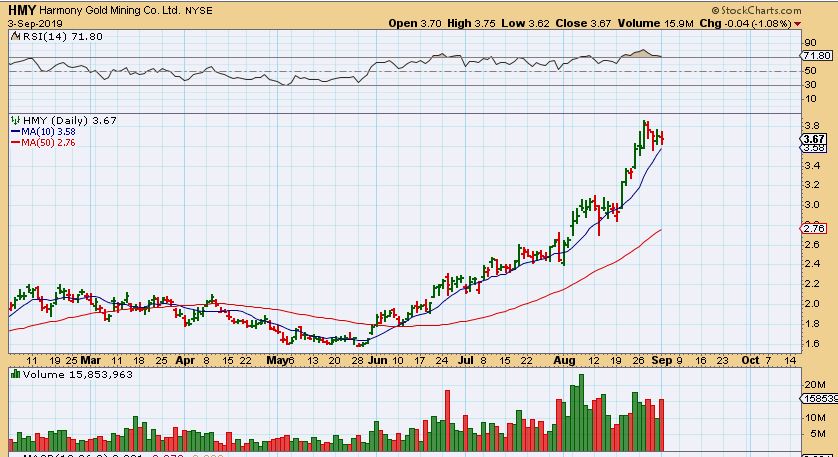The height and width of the screenshot is (457, 838).
Task: Click the red down-arrow change indicator
Action: pyautogui.click(x=797, y=24)
